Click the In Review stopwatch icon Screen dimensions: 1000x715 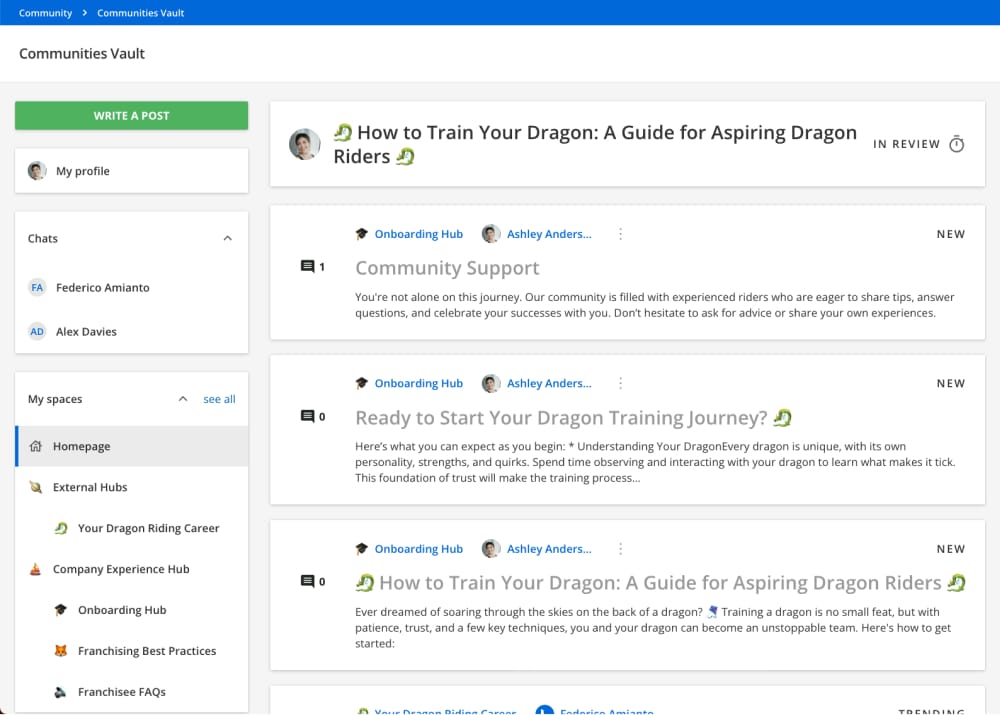point(956,144)
